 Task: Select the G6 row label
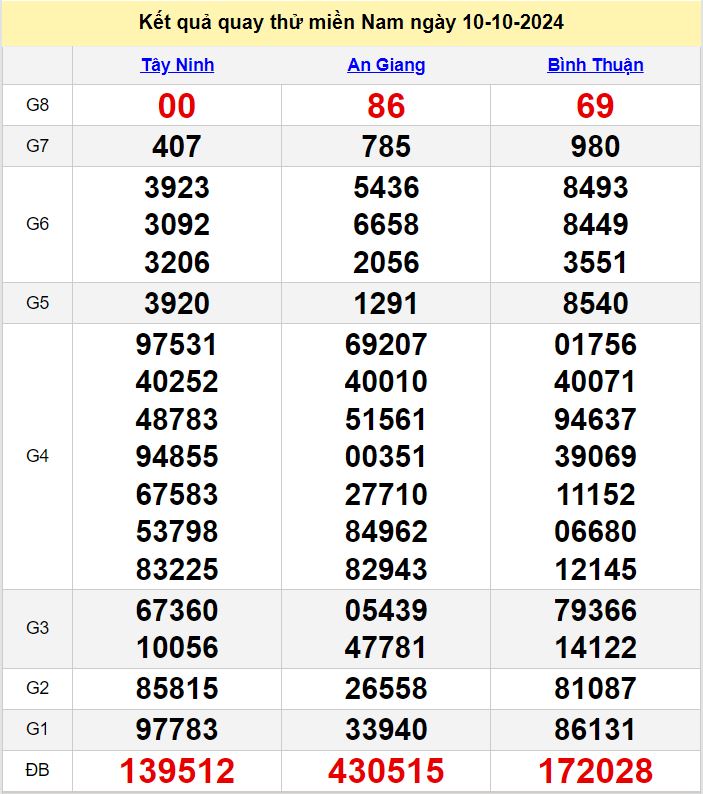(x=37, y=224)
